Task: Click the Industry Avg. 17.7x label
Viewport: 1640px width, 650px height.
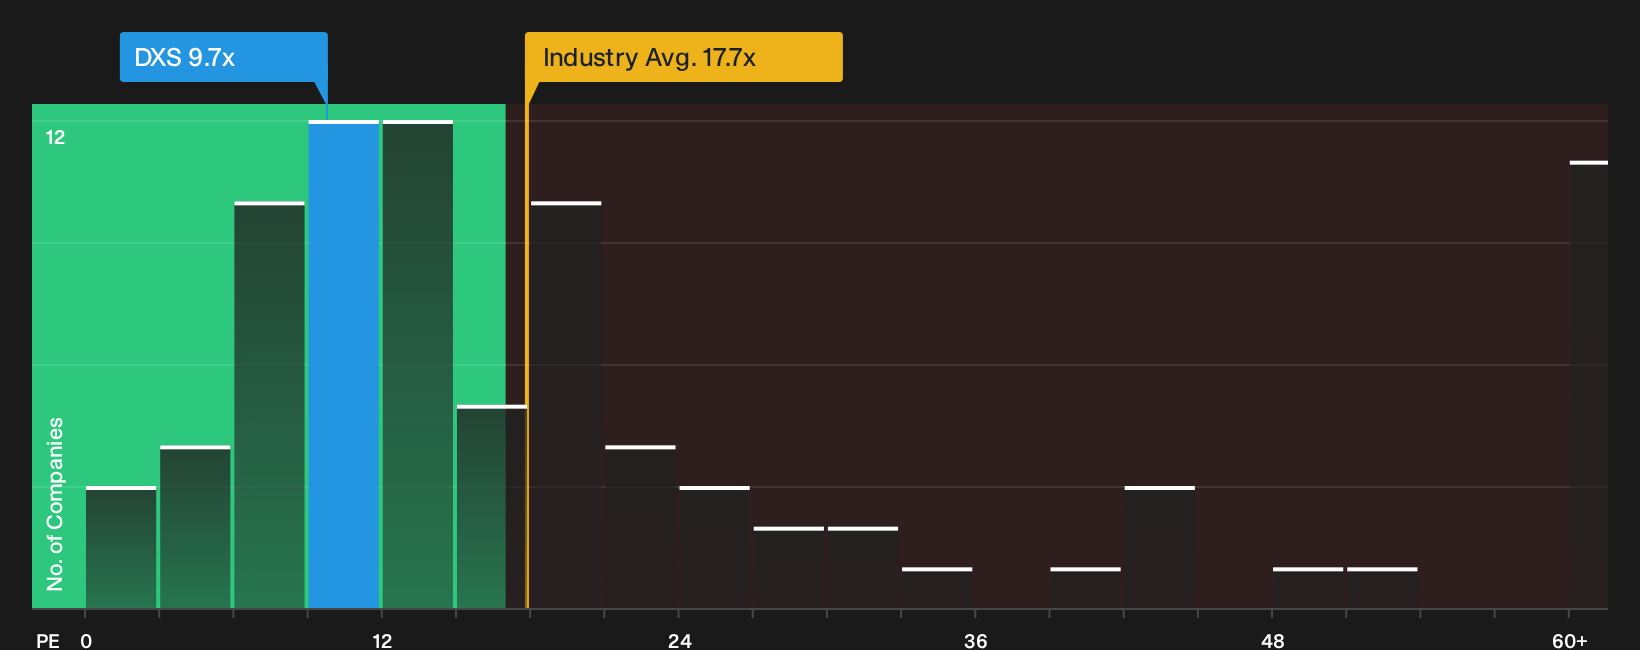Action: tap(684, 57)
